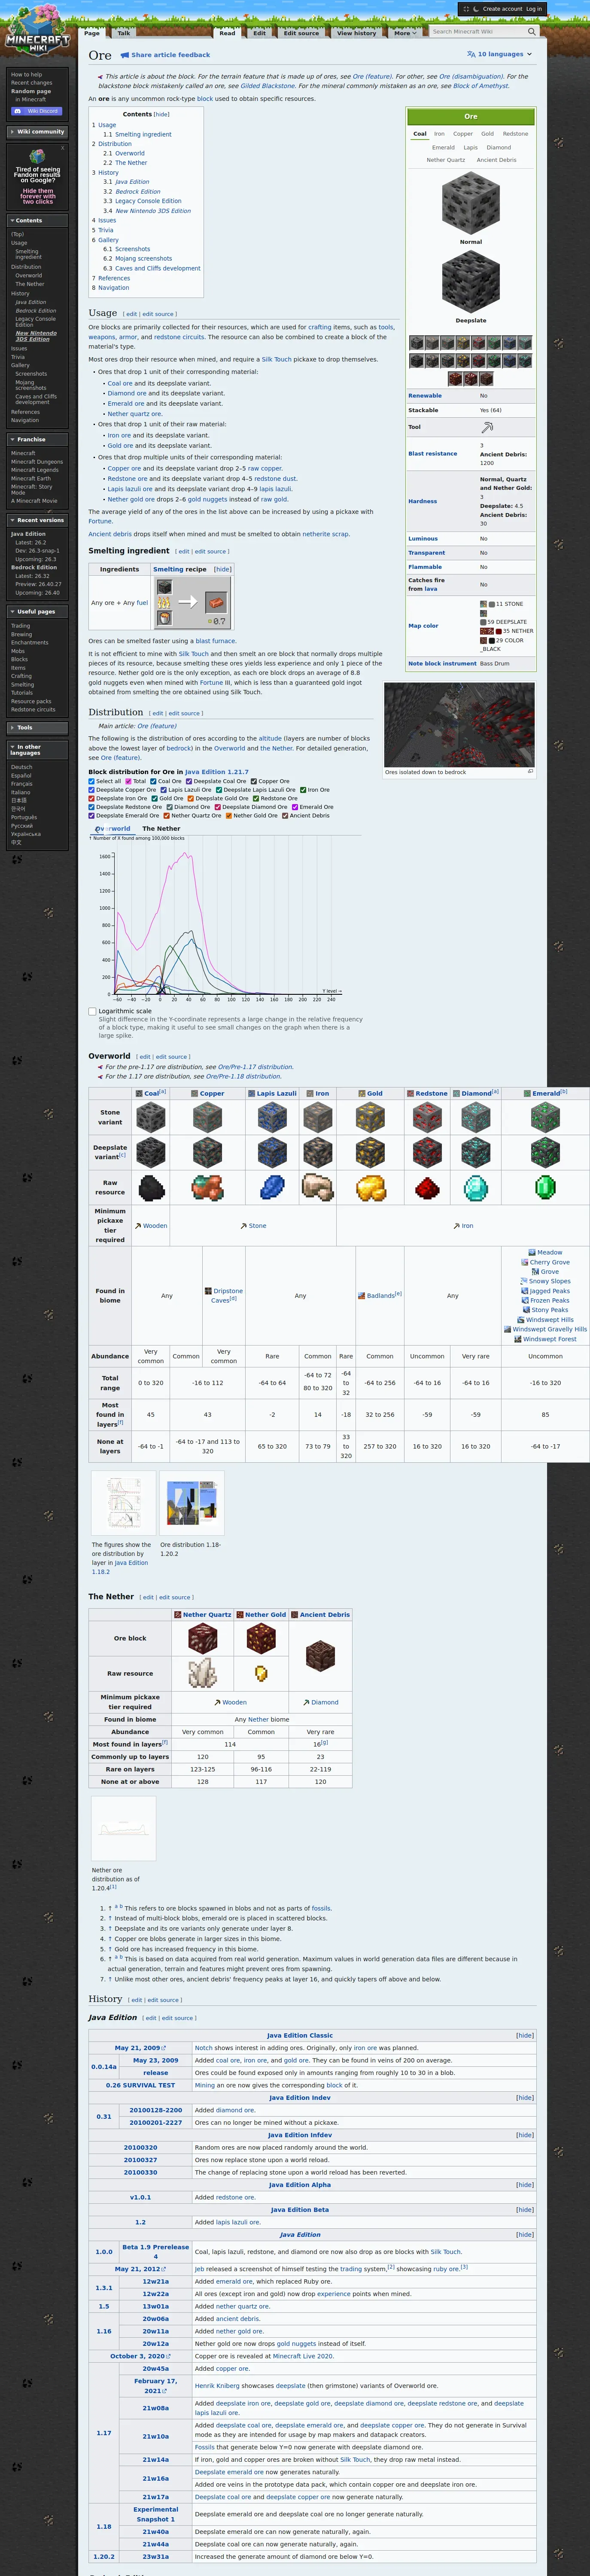590x2576 pixels.
Task: Click the emerald gem resource icon
Action: click(545, 1188)
